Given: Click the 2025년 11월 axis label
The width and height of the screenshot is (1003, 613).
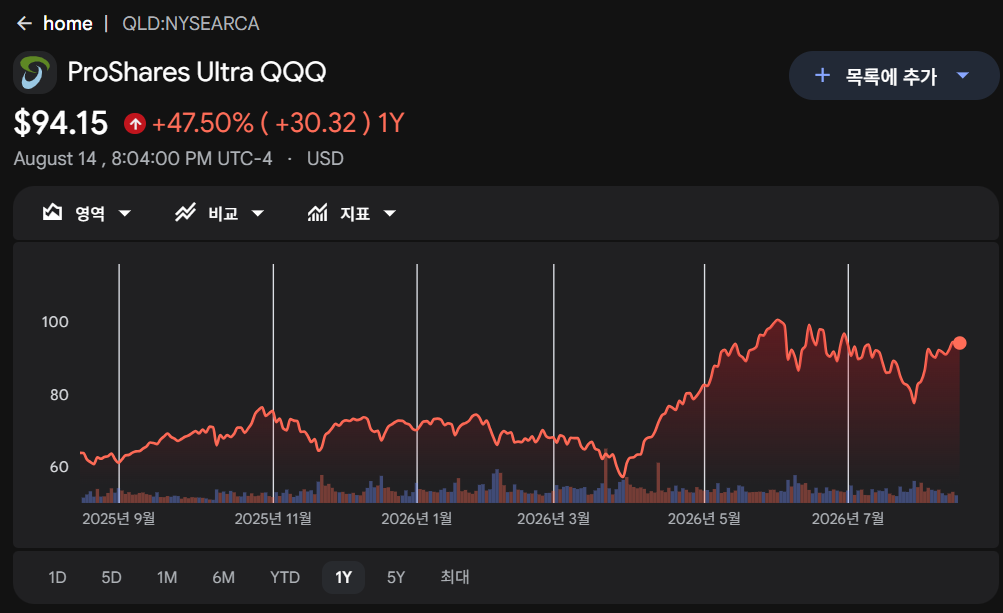Looking at the screenshot, I should (273, 519).
